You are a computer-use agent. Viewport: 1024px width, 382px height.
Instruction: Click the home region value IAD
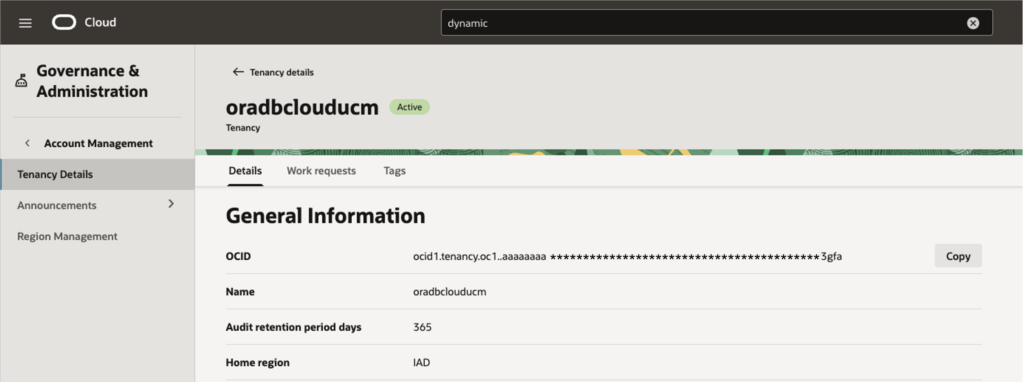(x=421, y=362)
